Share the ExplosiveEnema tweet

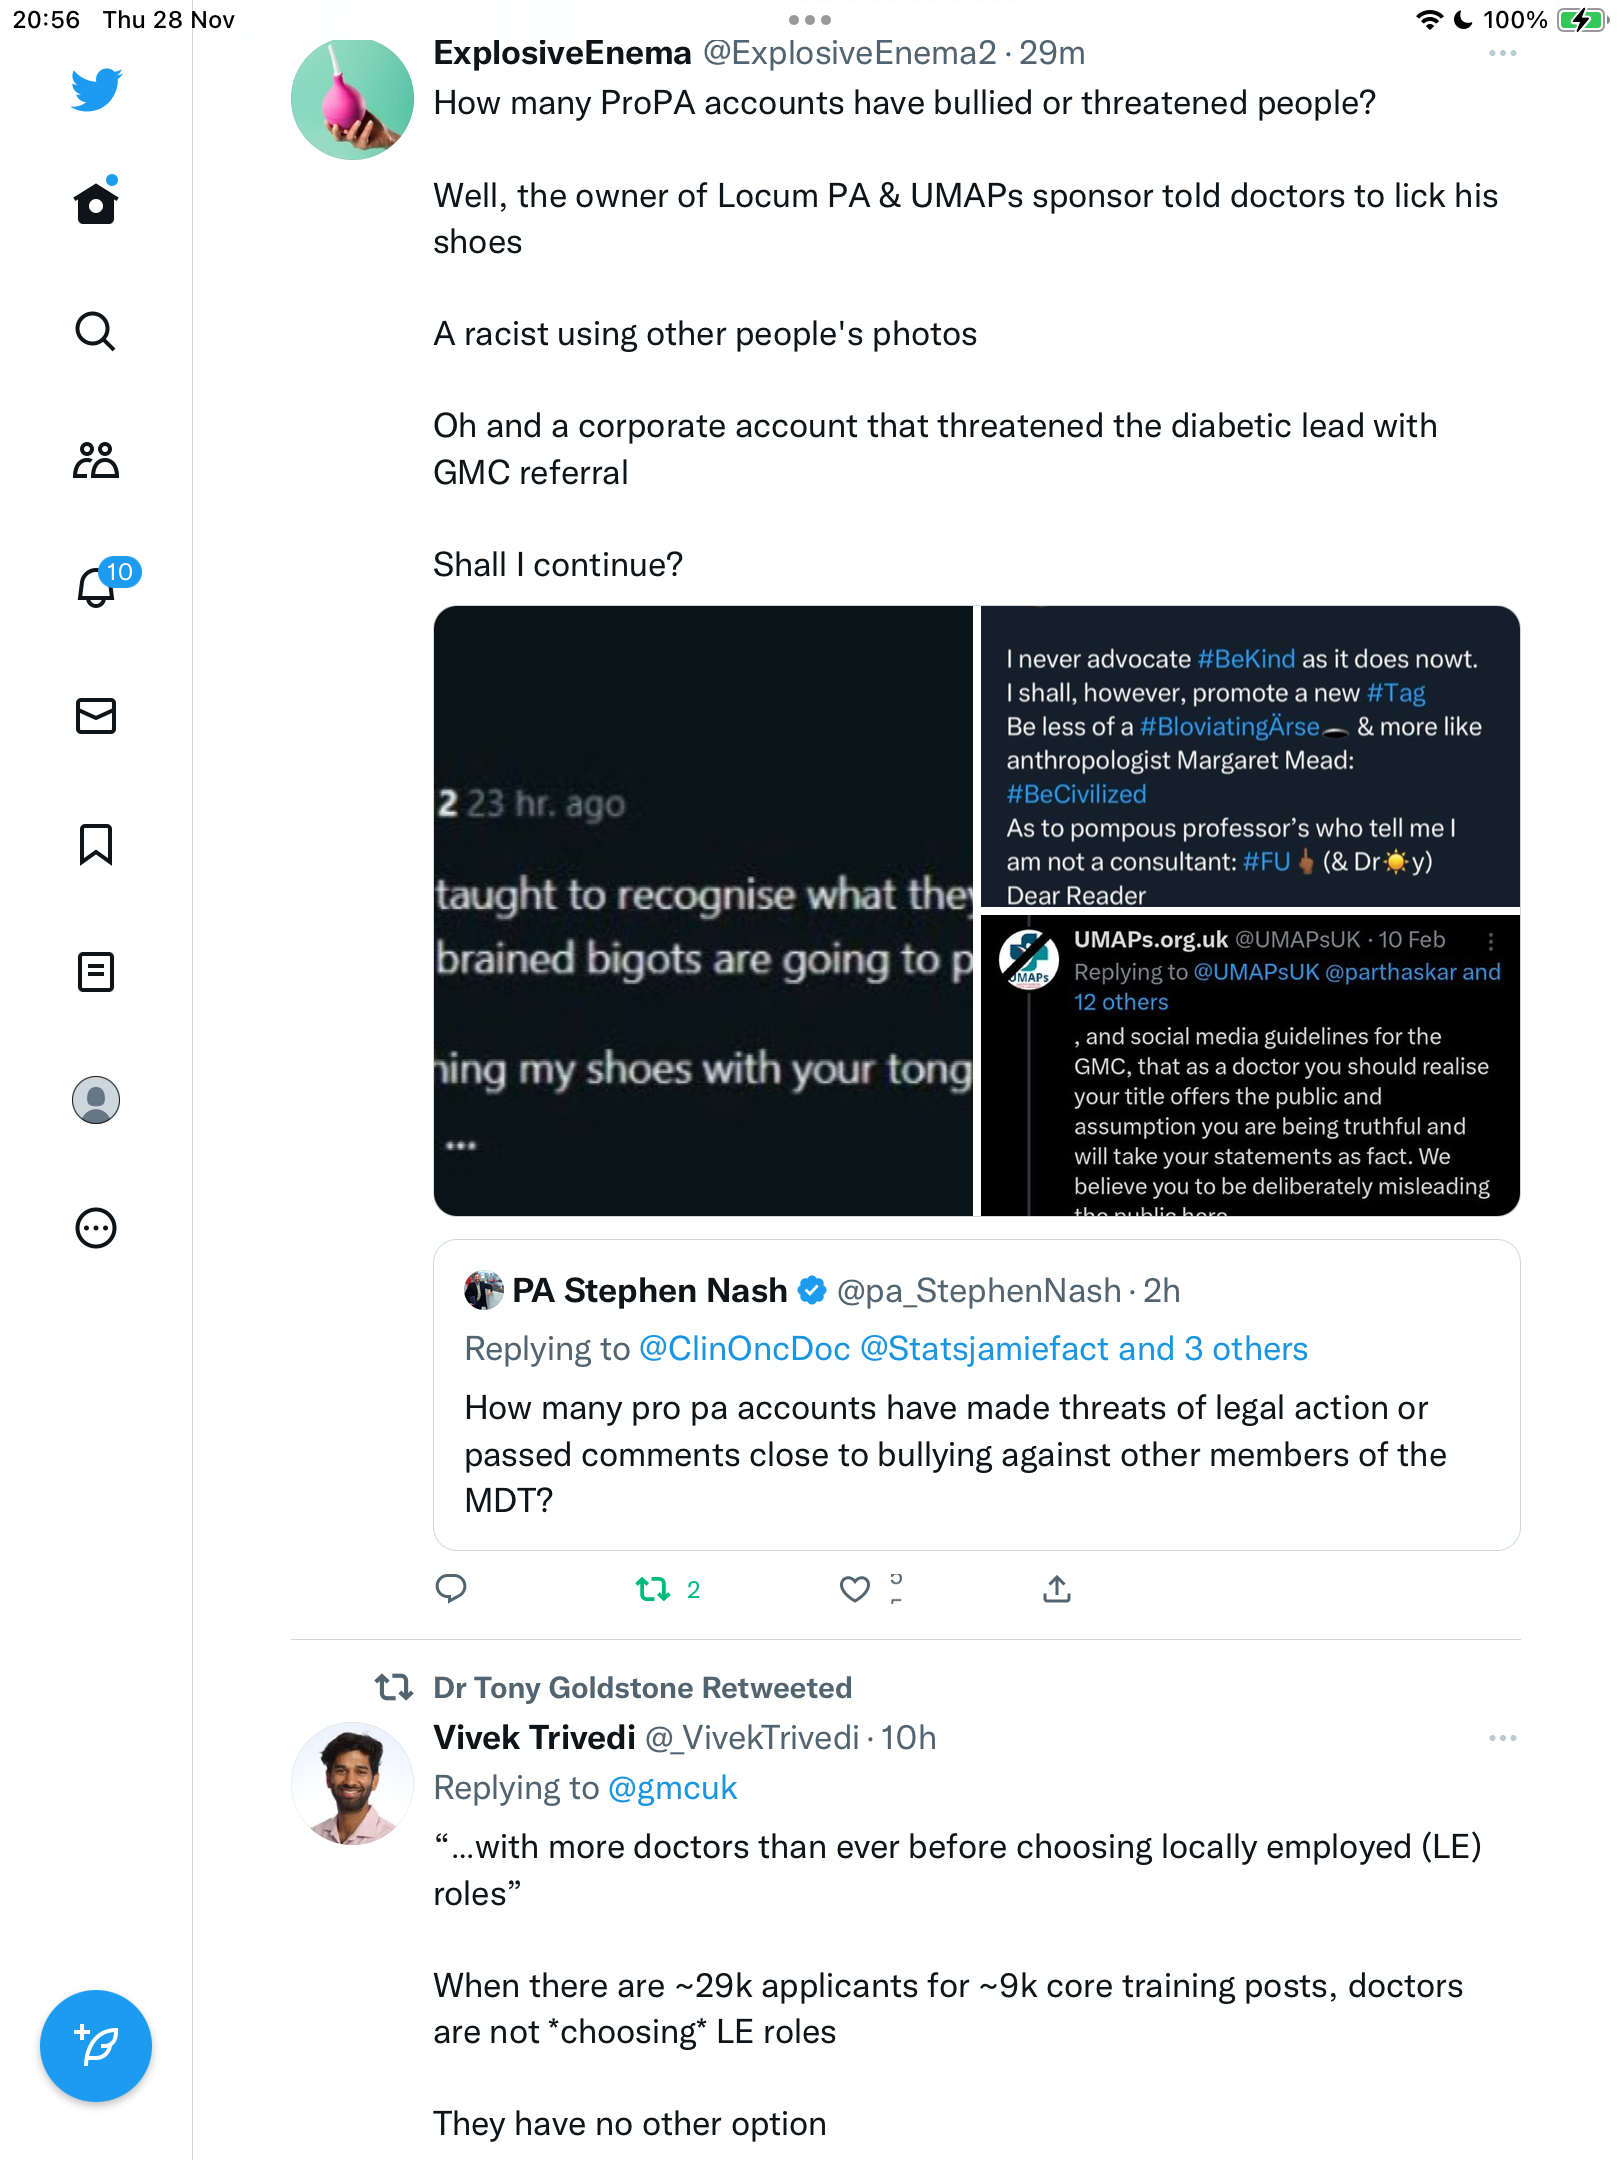click(1057, 1588)
